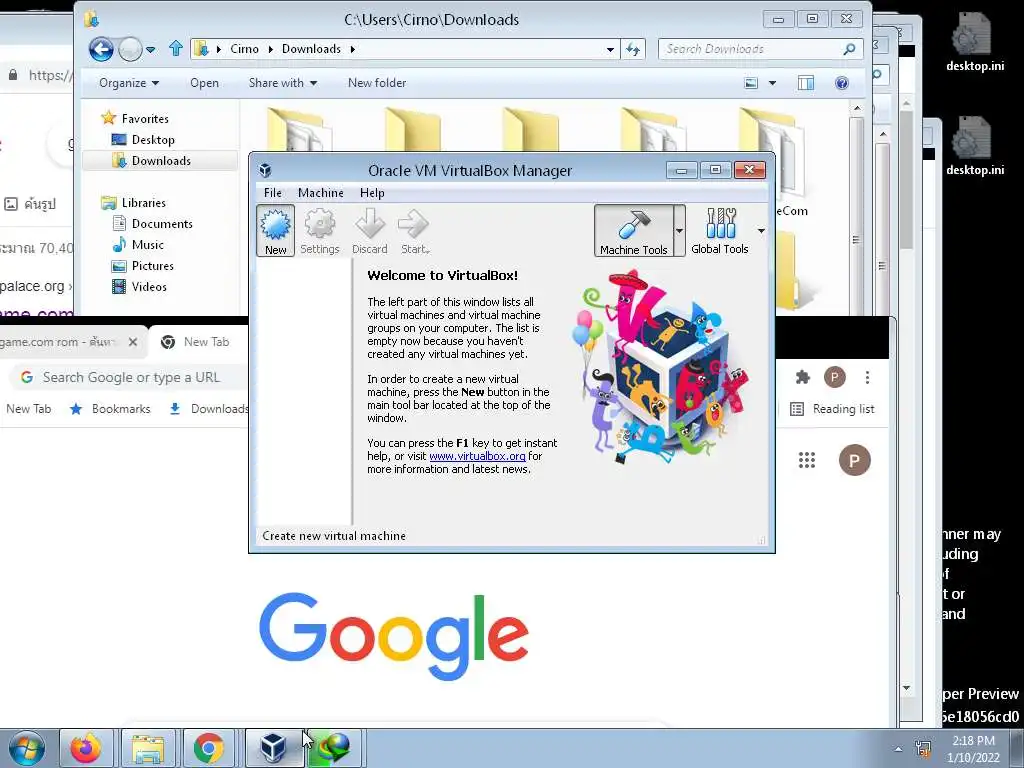Click Cirno in the Explorer address breadcrumb
Viewport: 1024px width, 768px height.
(x=244, y=49)
